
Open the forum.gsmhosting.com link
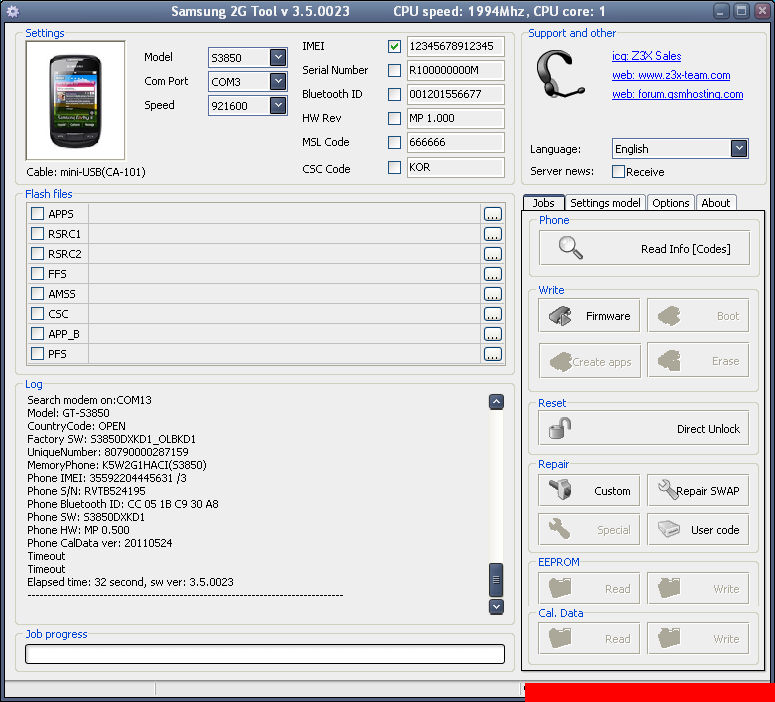[x=677, y=94]
